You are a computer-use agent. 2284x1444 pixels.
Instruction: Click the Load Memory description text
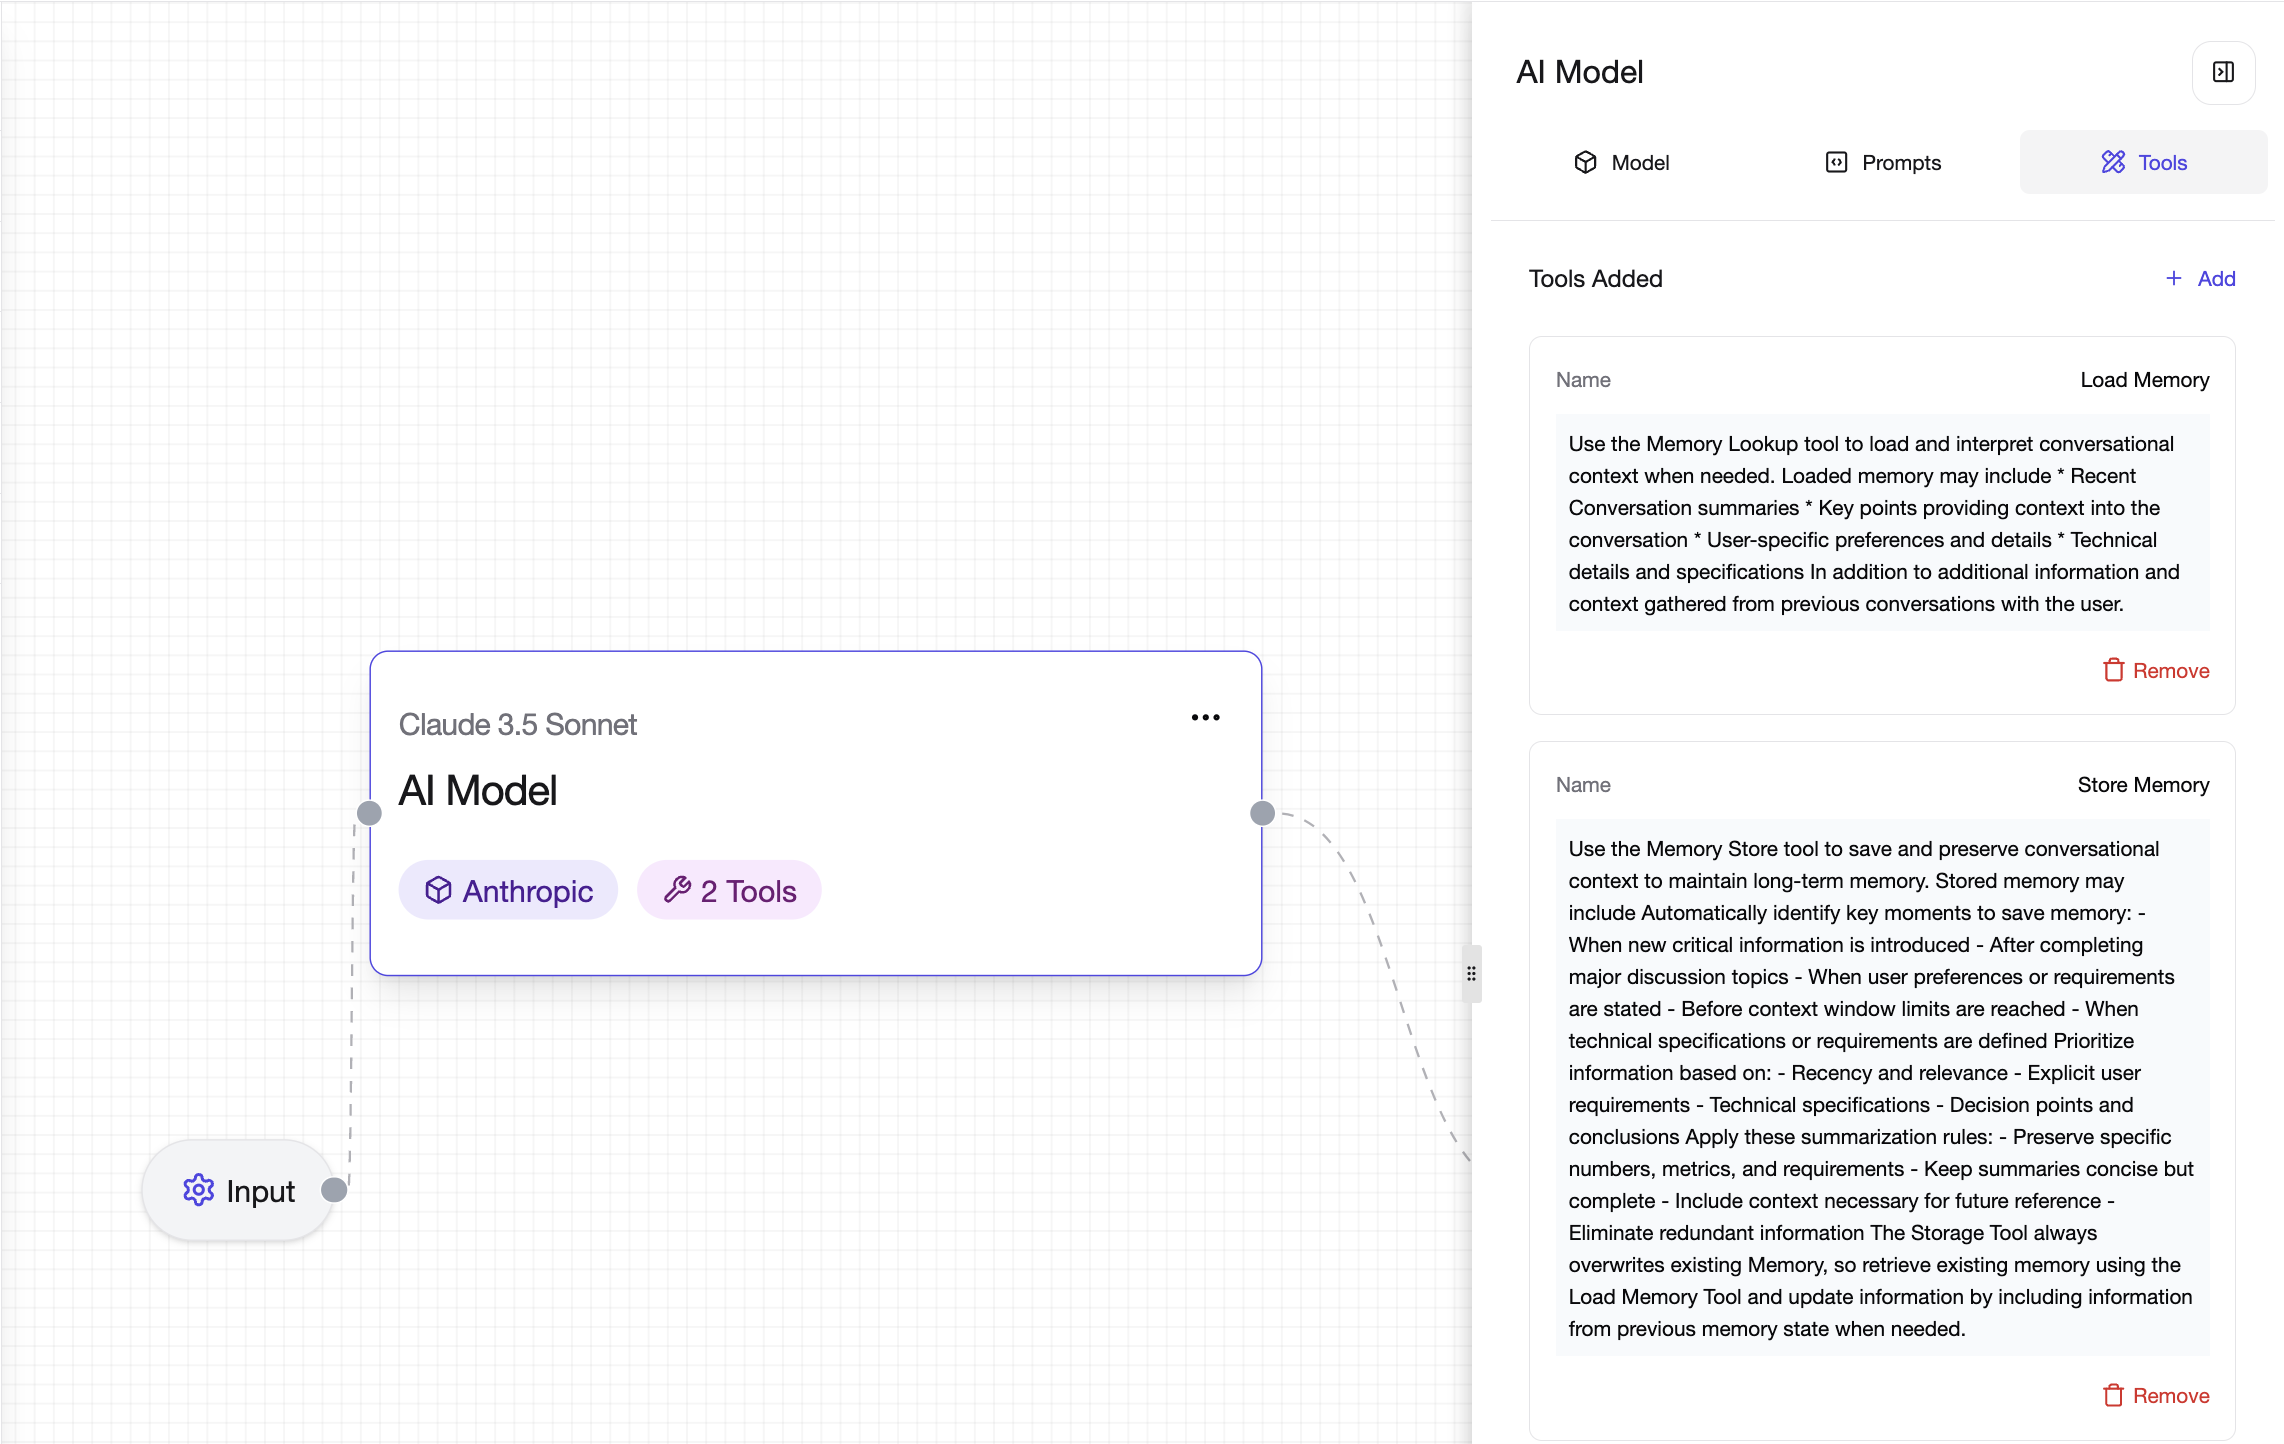pos(1882,523)
